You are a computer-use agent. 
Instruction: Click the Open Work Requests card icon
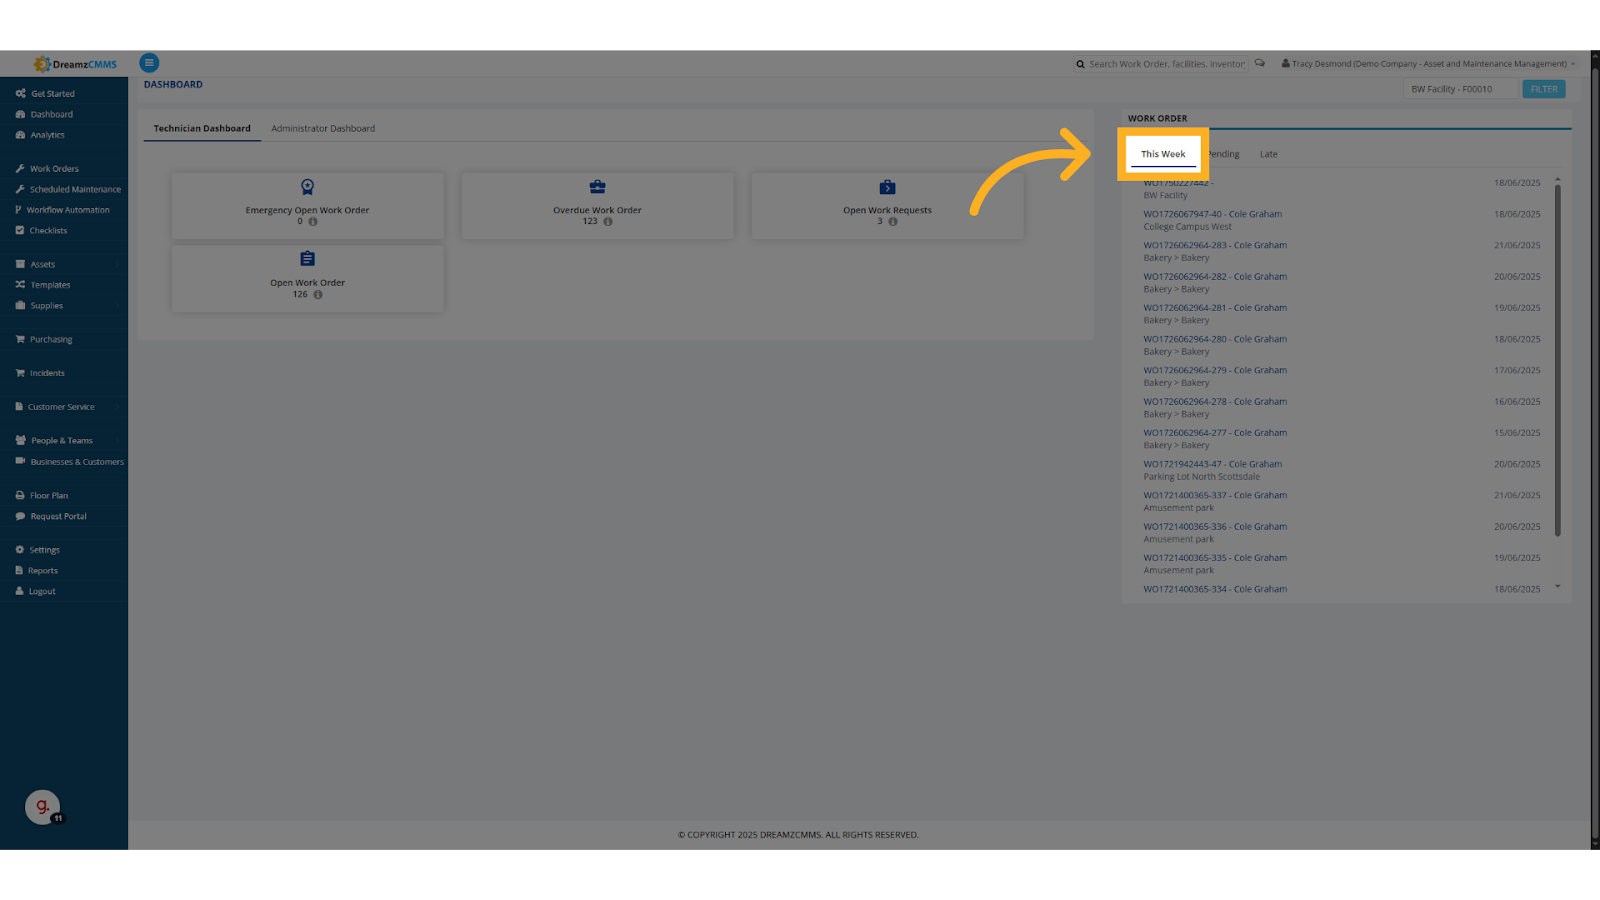pos(887,187)
